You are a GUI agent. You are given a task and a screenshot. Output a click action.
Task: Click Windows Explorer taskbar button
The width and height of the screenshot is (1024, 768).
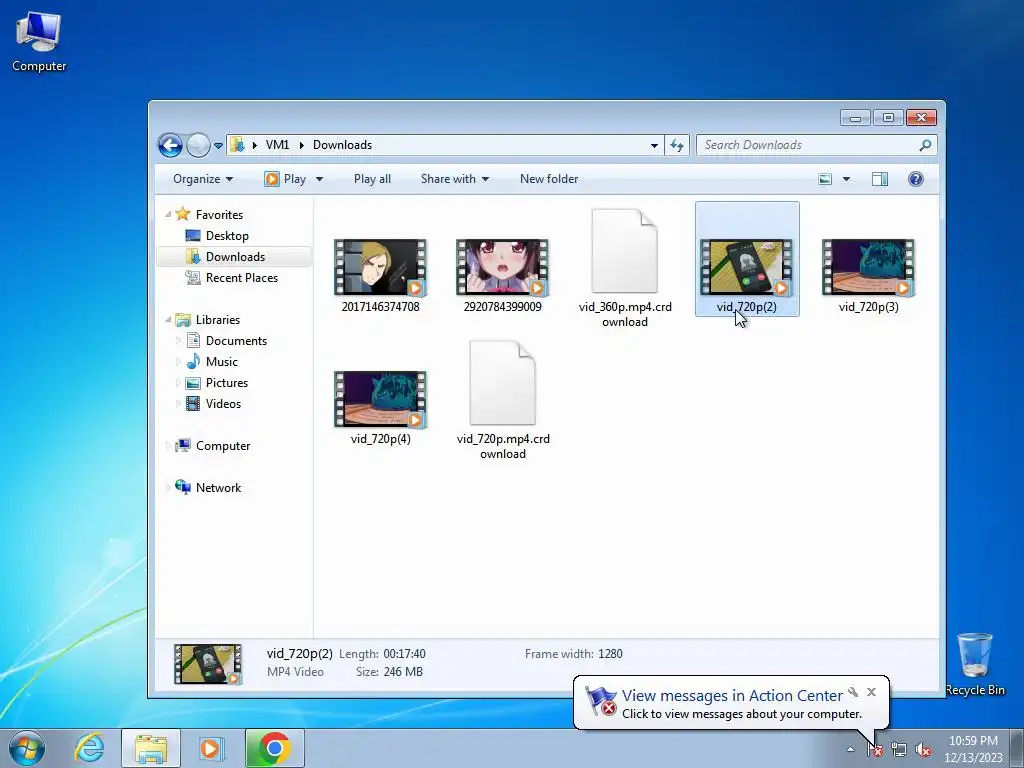[151, 748]
